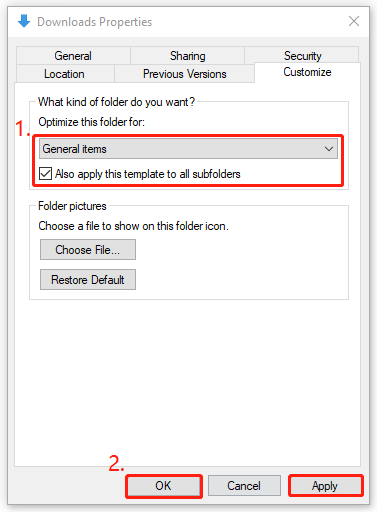The width and height of the screenshot is (377, 512).
Task: Click the Downloads Properties title text
Action: (95, 22)
